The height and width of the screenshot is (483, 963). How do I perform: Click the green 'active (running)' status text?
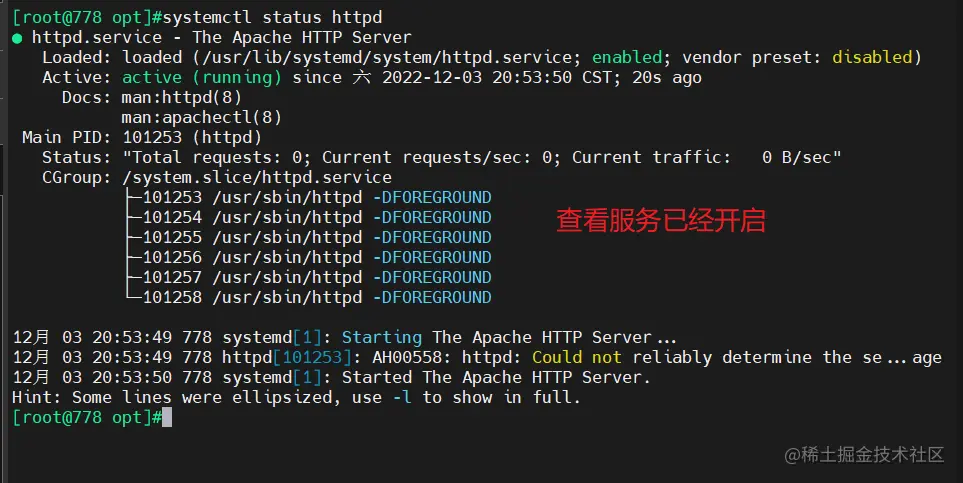(201, 77)
